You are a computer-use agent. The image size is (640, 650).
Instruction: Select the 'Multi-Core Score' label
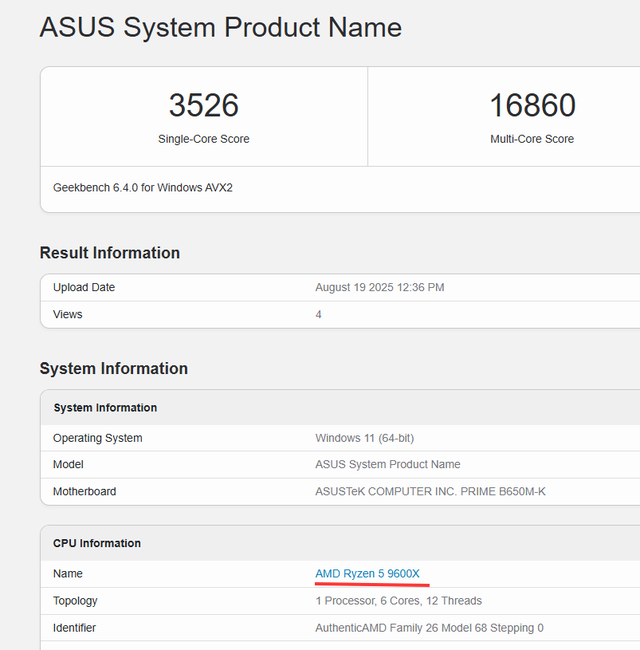click(532, 139)
